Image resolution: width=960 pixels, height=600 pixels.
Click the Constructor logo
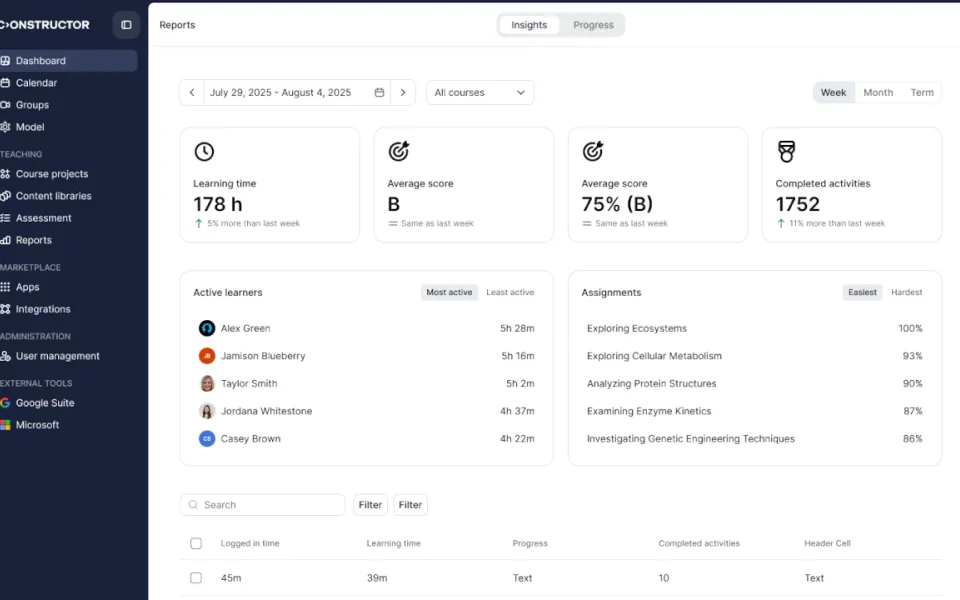(x=45, y=25)
